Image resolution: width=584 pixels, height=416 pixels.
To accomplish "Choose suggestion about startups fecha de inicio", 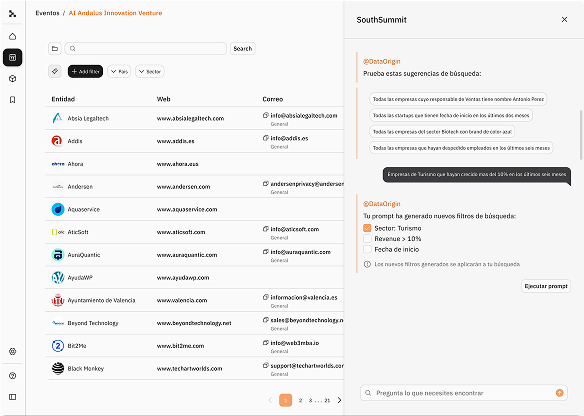I will pos(451,115).
